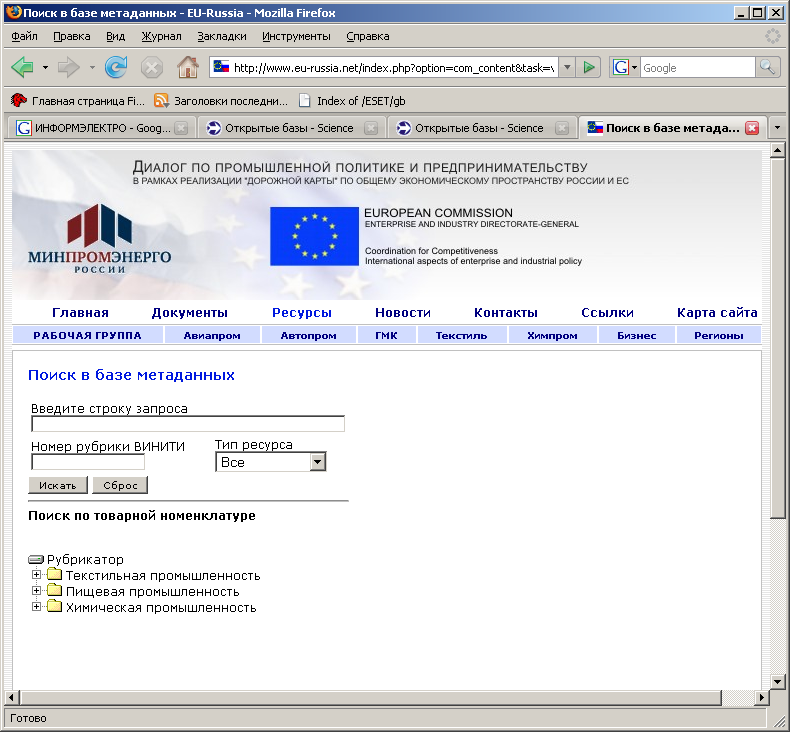Open the Химпром section link
The width and height of the screenshot is (790, 732).
coord(552,336)
